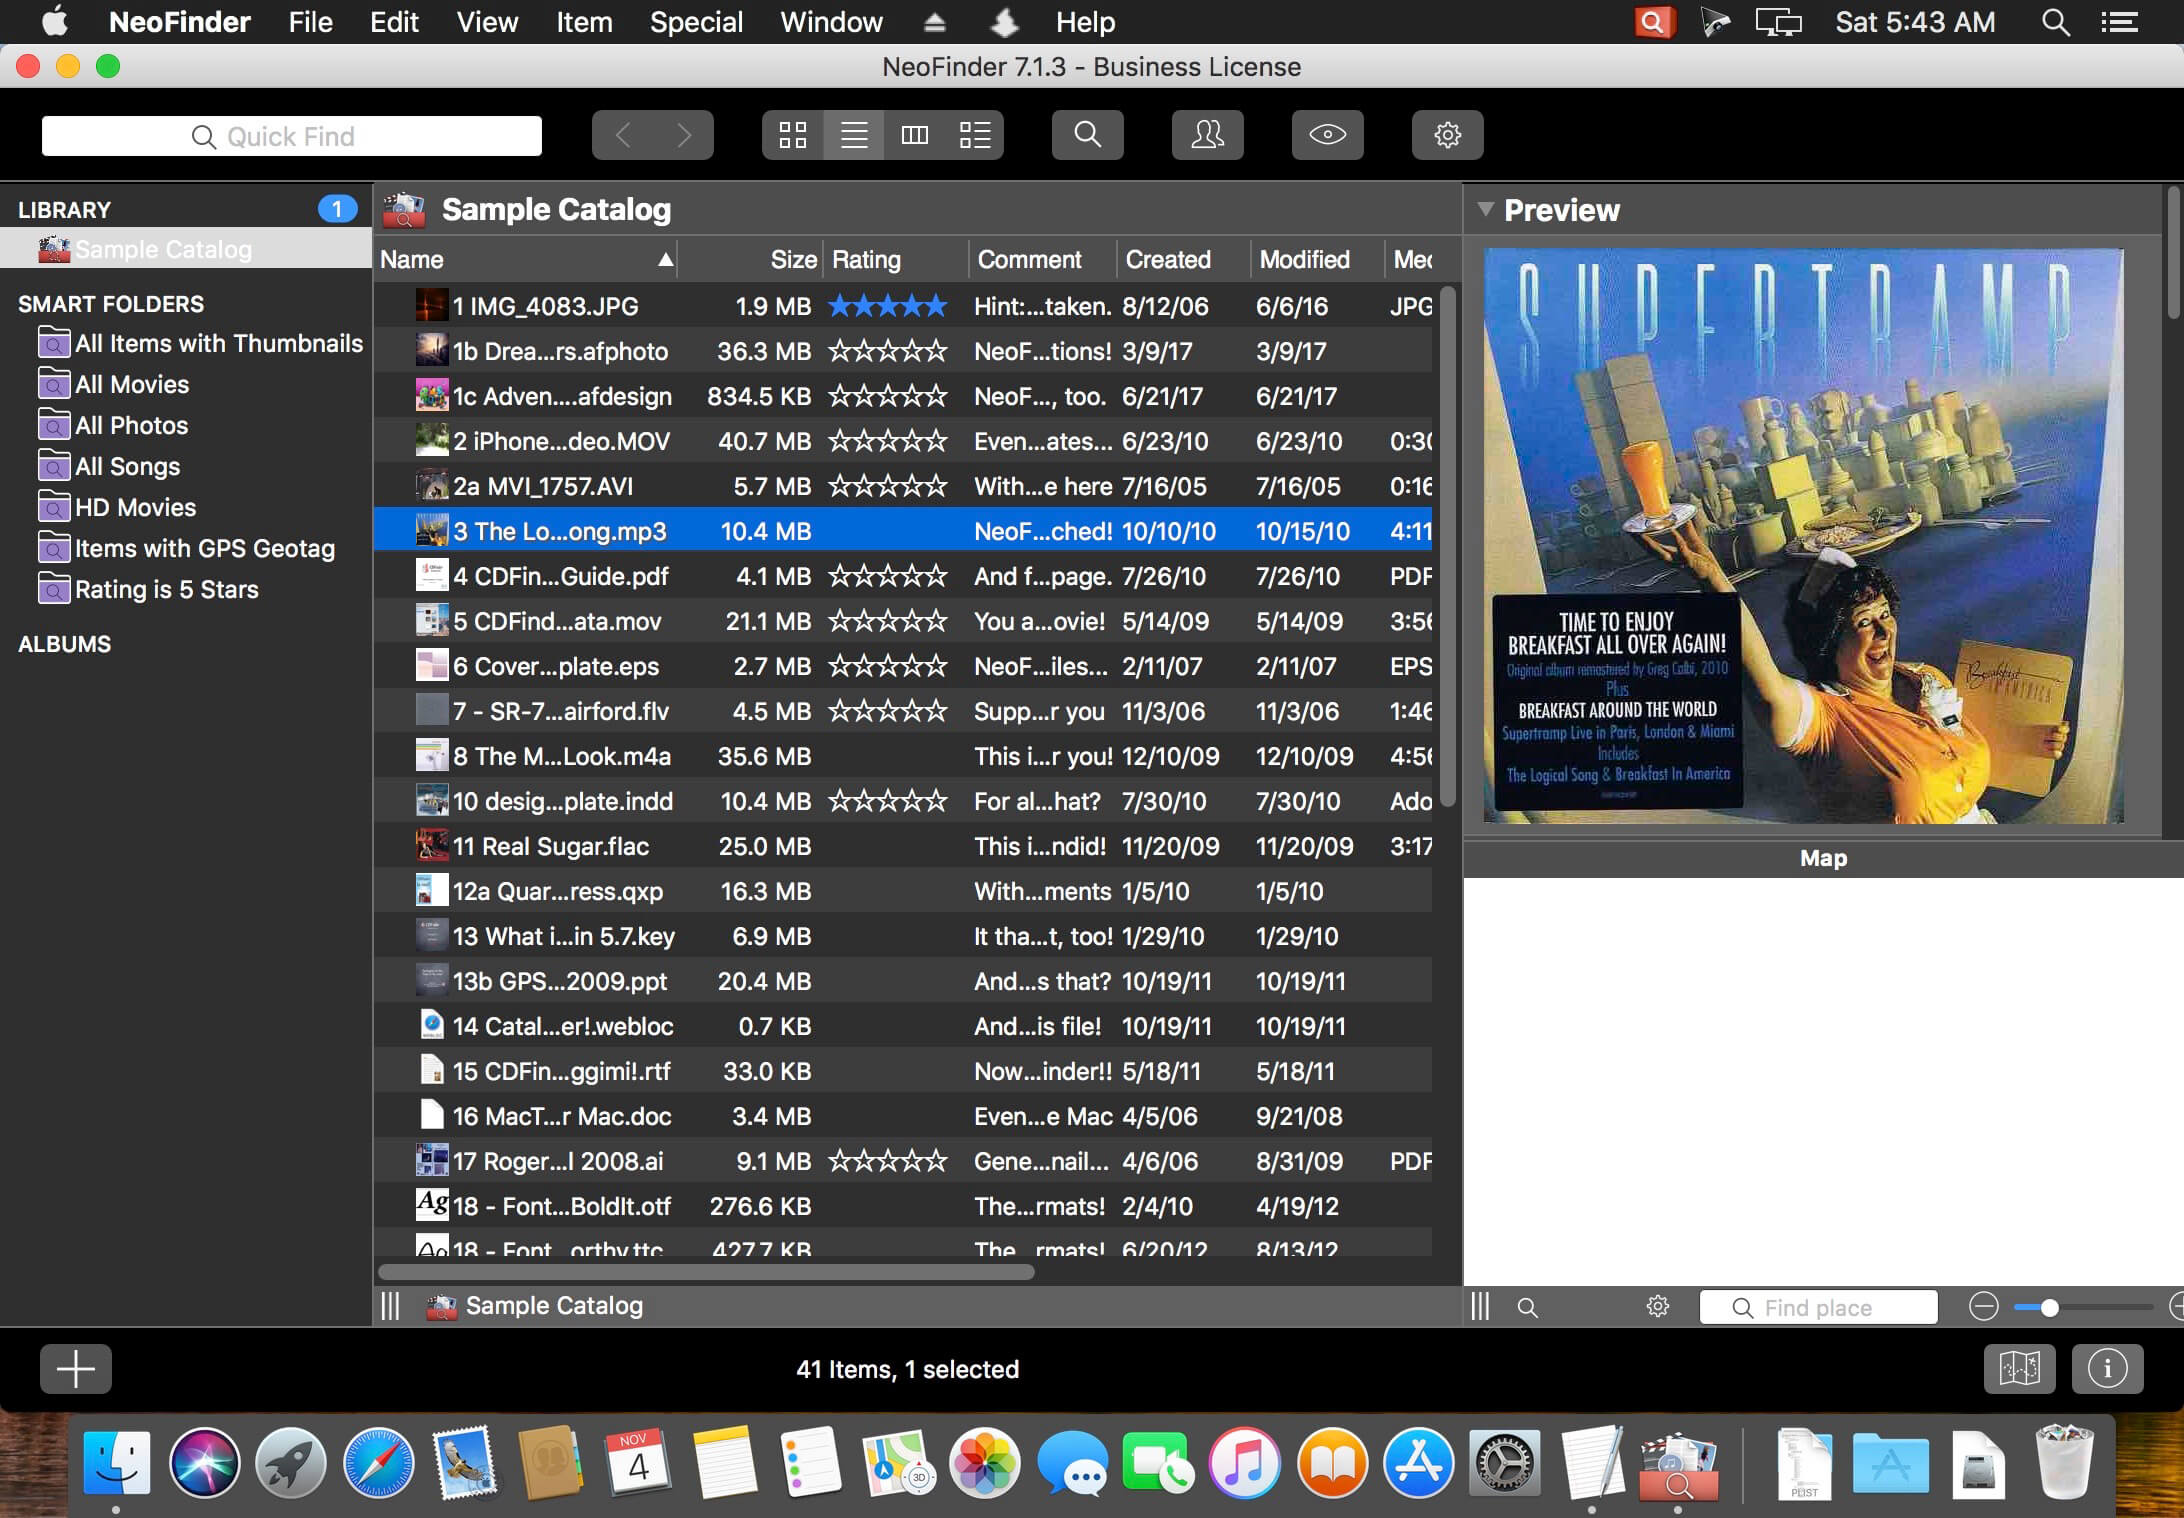Open iTunes from the Dock
This screenshot has width=2184, height=1518.
point(1244,1464)
